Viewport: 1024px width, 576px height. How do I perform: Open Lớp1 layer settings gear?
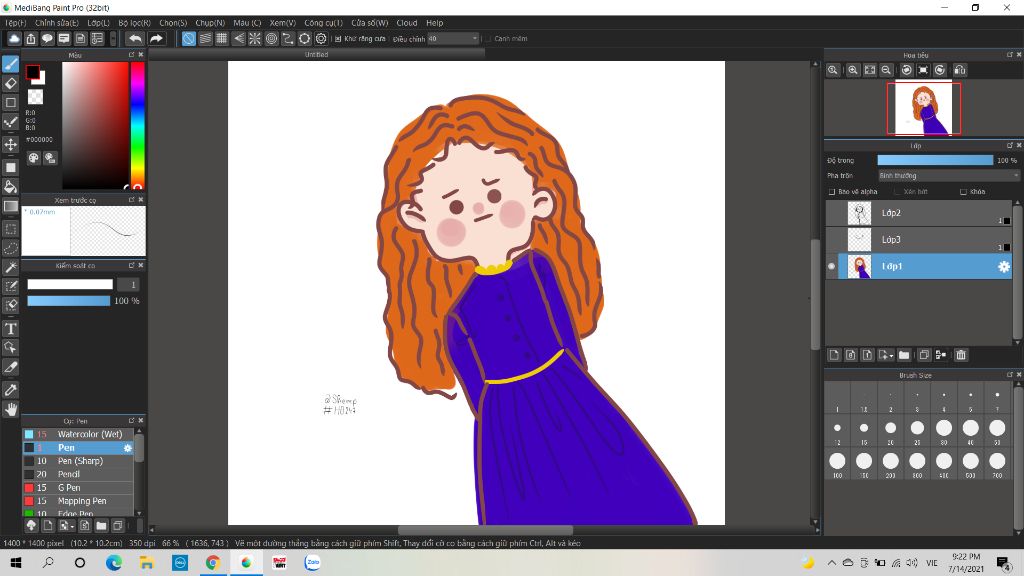(x=1003, y=266)
